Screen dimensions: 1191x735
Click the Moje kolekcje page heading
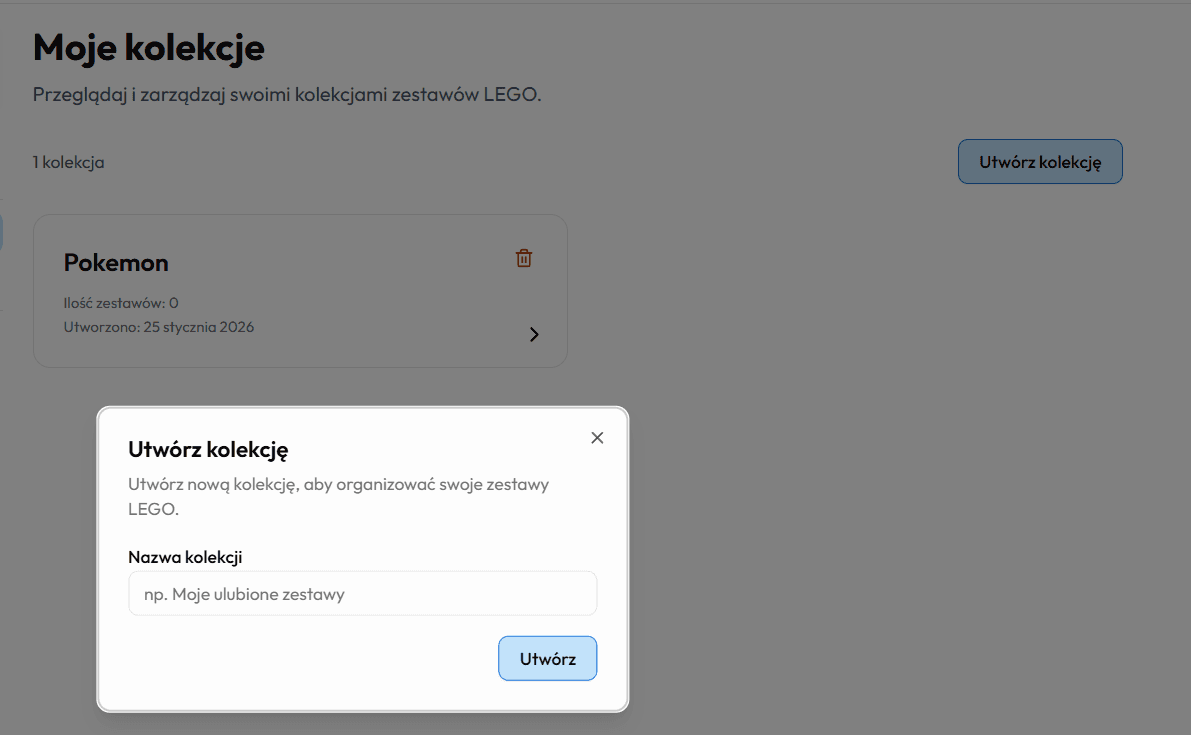148,47
